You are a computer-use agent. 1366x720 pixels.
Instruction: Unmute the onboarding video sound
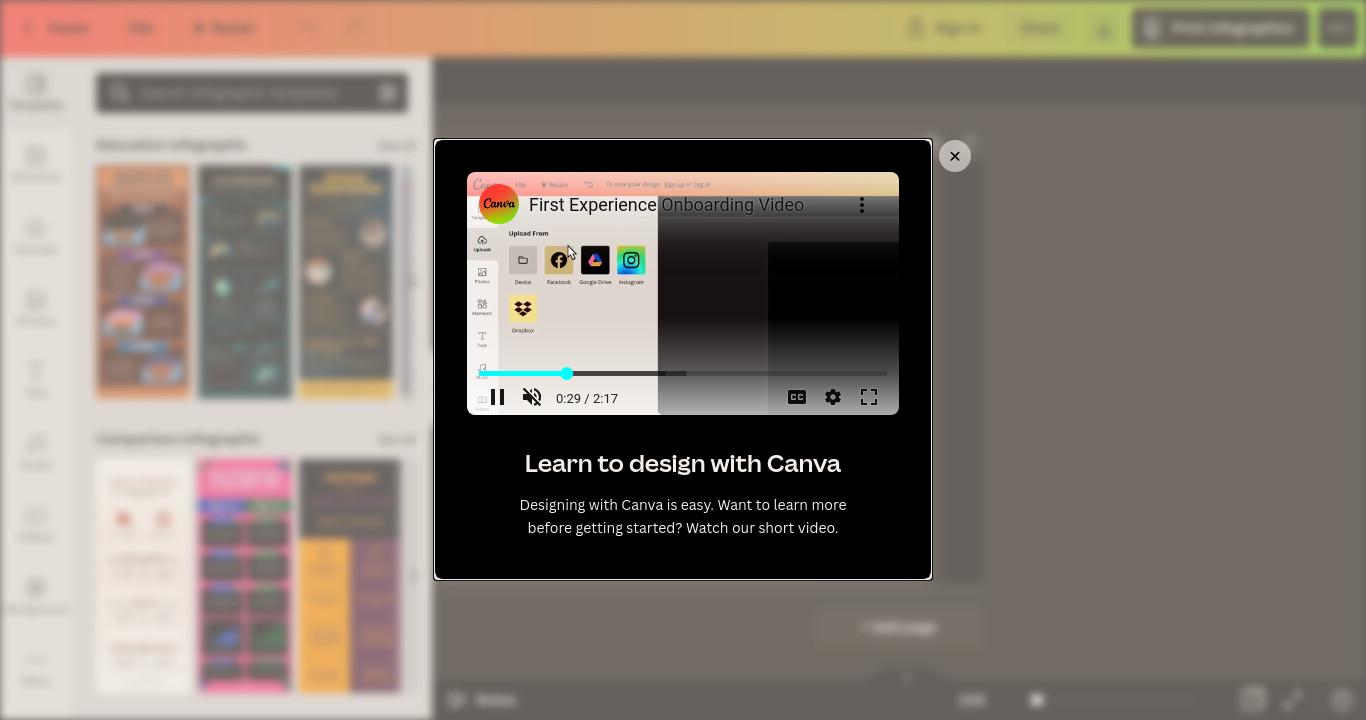coord(532,397)
